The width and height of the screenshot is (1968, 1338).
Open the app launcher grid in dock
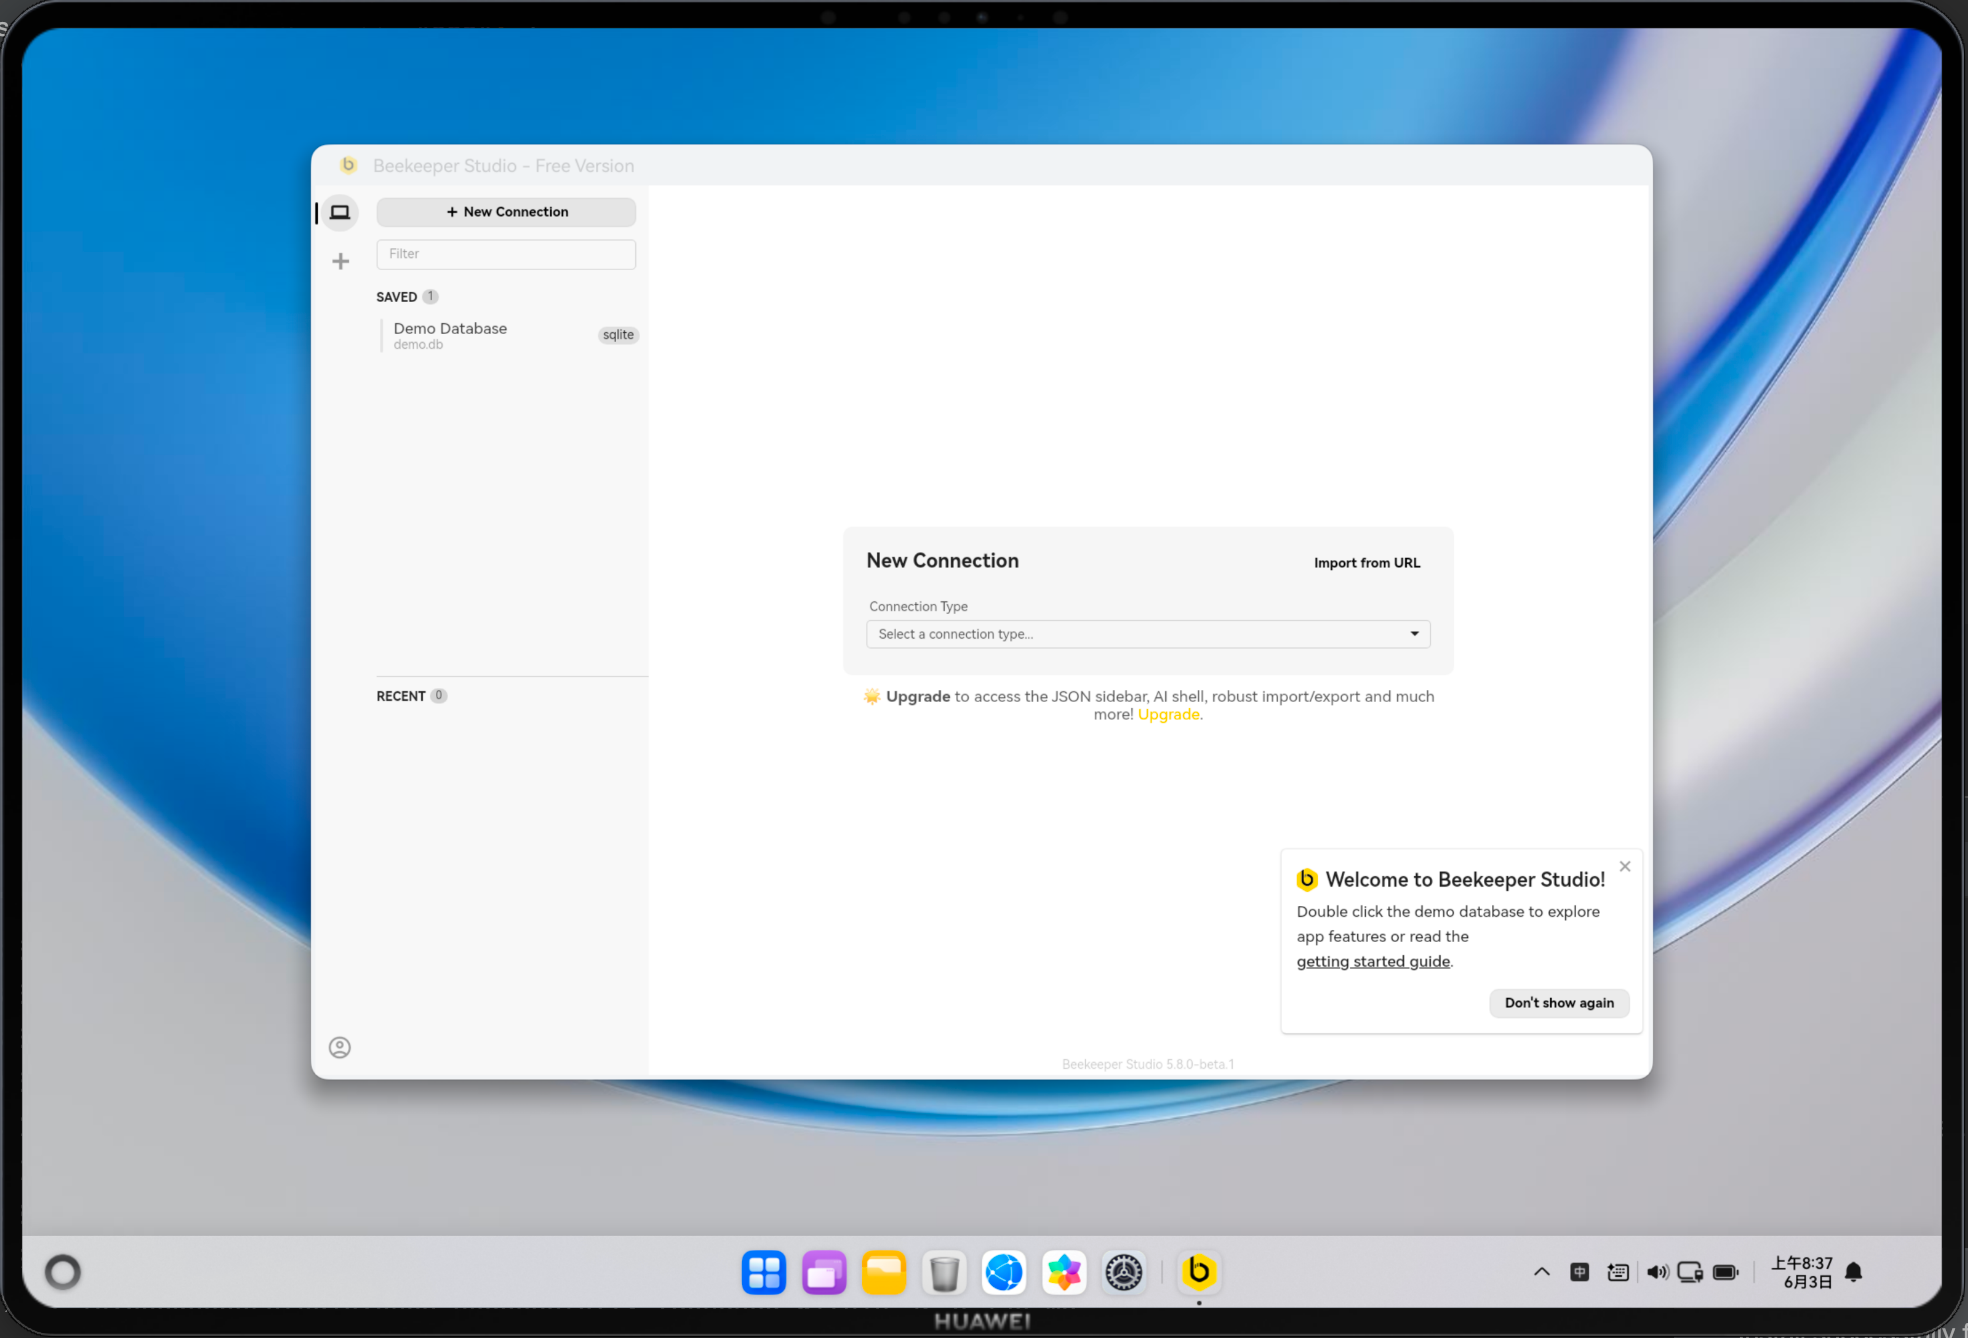[x=764, y=1273]
